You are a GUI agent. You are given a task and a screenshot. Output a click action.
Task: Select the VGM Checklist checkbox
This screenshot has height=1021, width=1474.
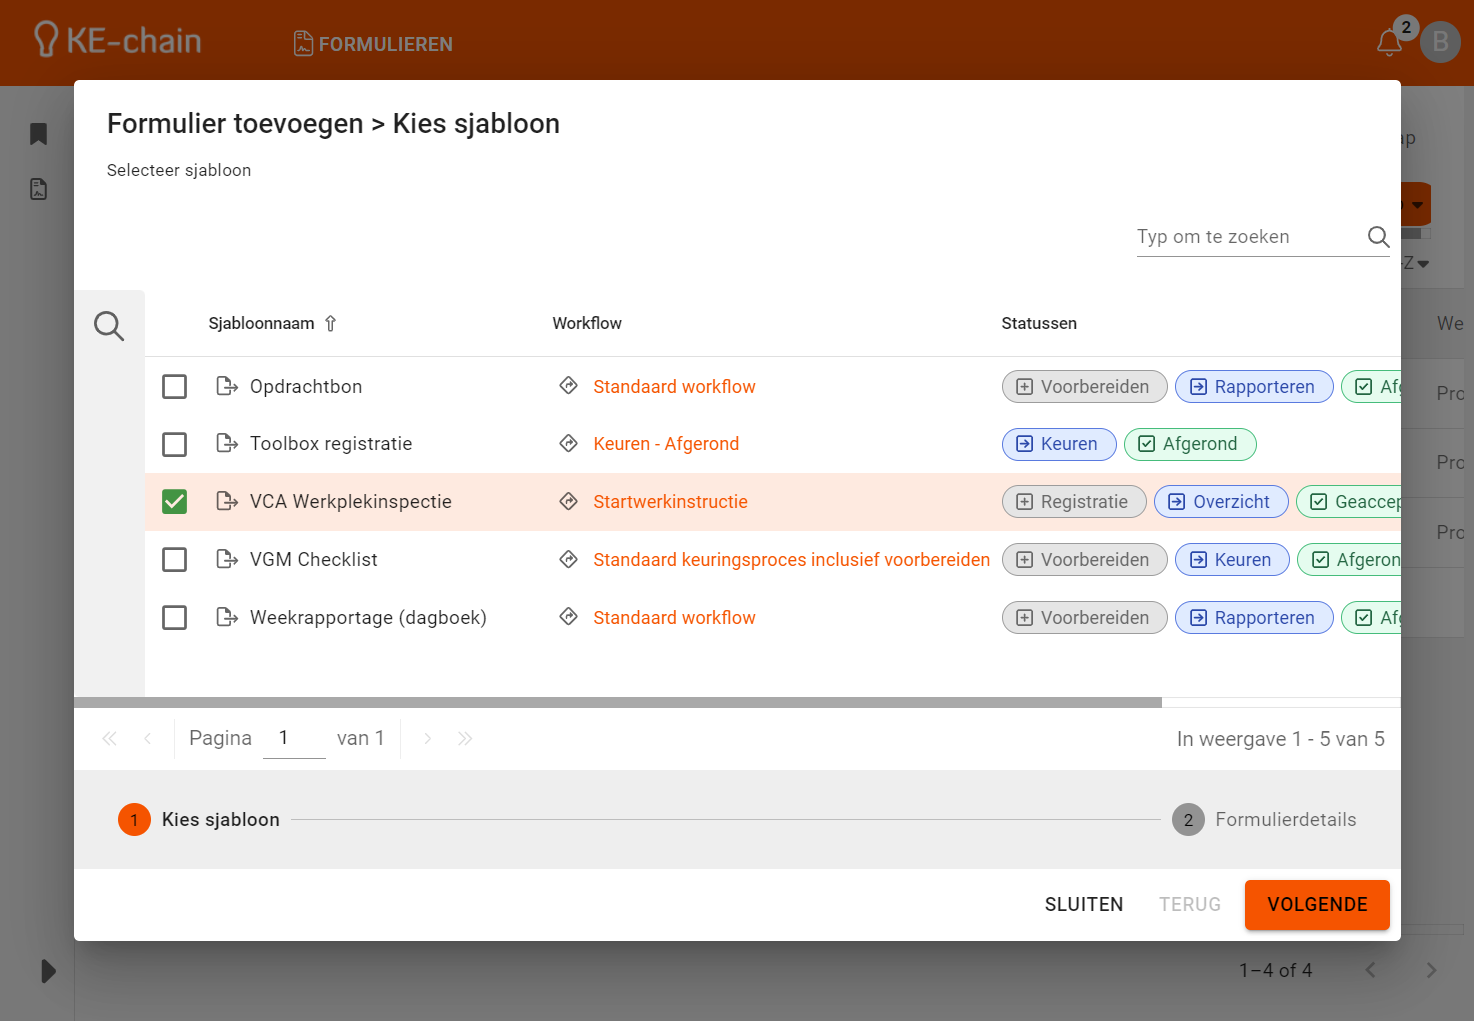click(x=175, y=559)
